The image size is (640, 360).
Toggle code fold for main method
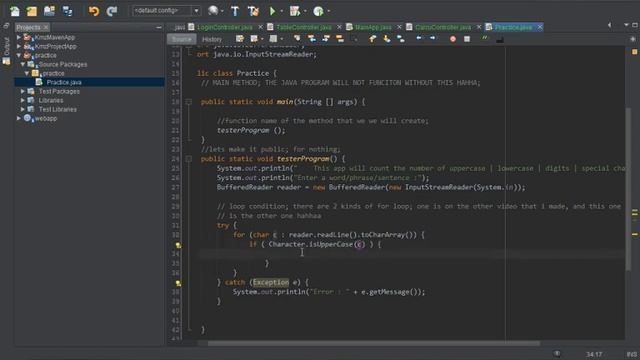pyautogui.click(x=189, y=102)
